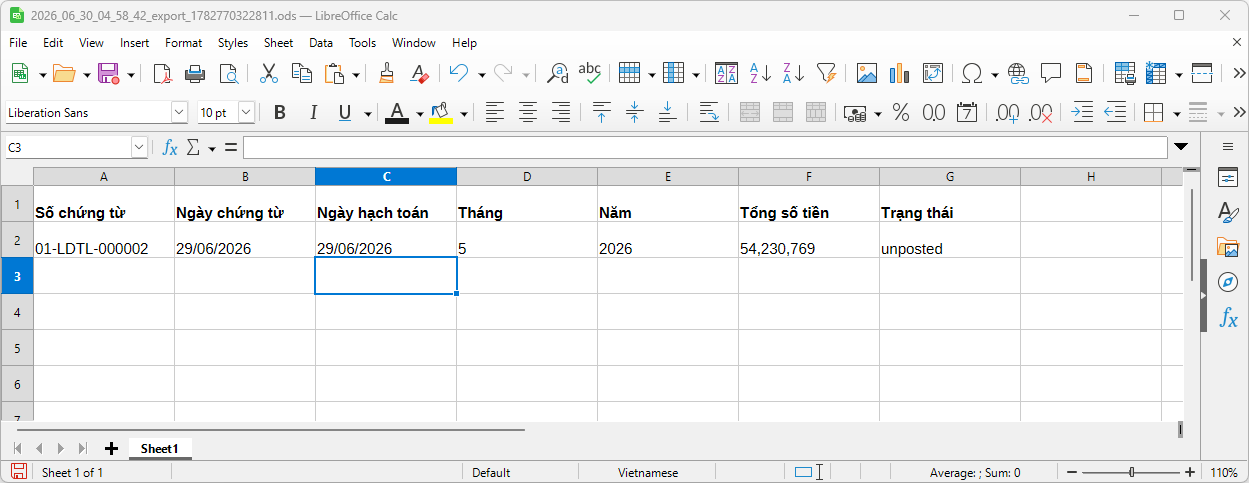
Task: Open the Font Color dropdown arrow
Action: pyautogui.click(x=419, y=114)
